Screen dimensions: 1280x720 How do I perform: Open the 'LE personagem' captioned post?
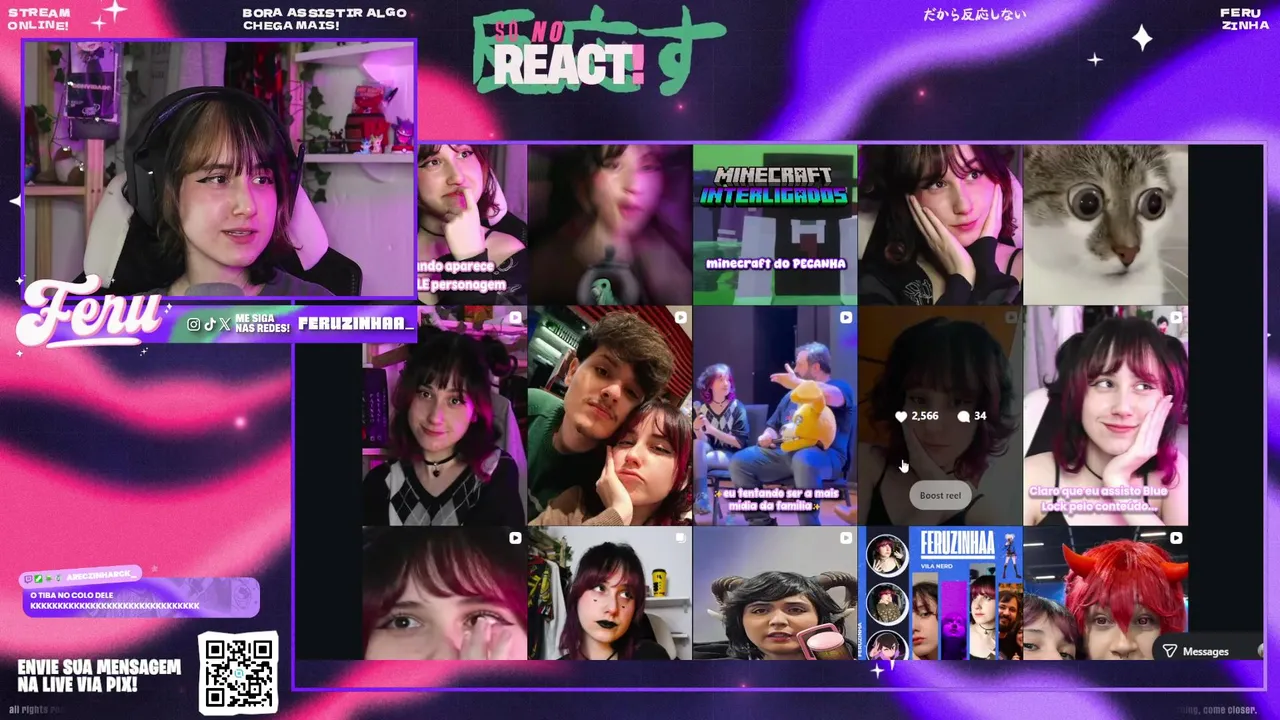pyautogui.click(x=472, y=224)
